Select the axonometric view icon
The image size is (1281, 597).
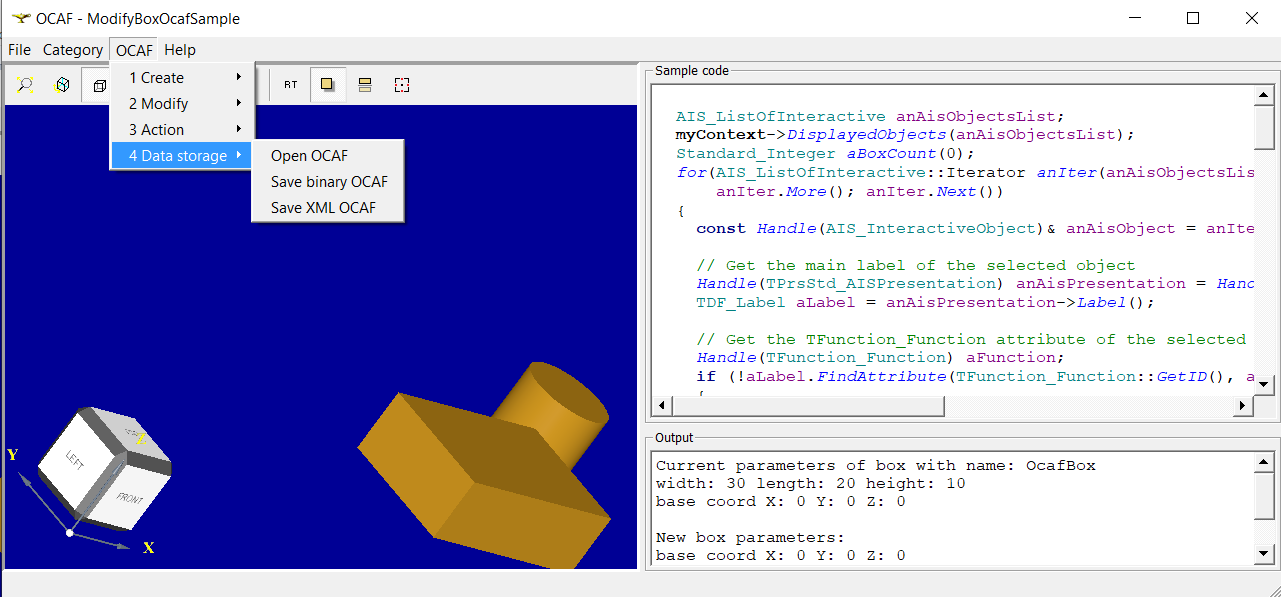tap(62, 85)
